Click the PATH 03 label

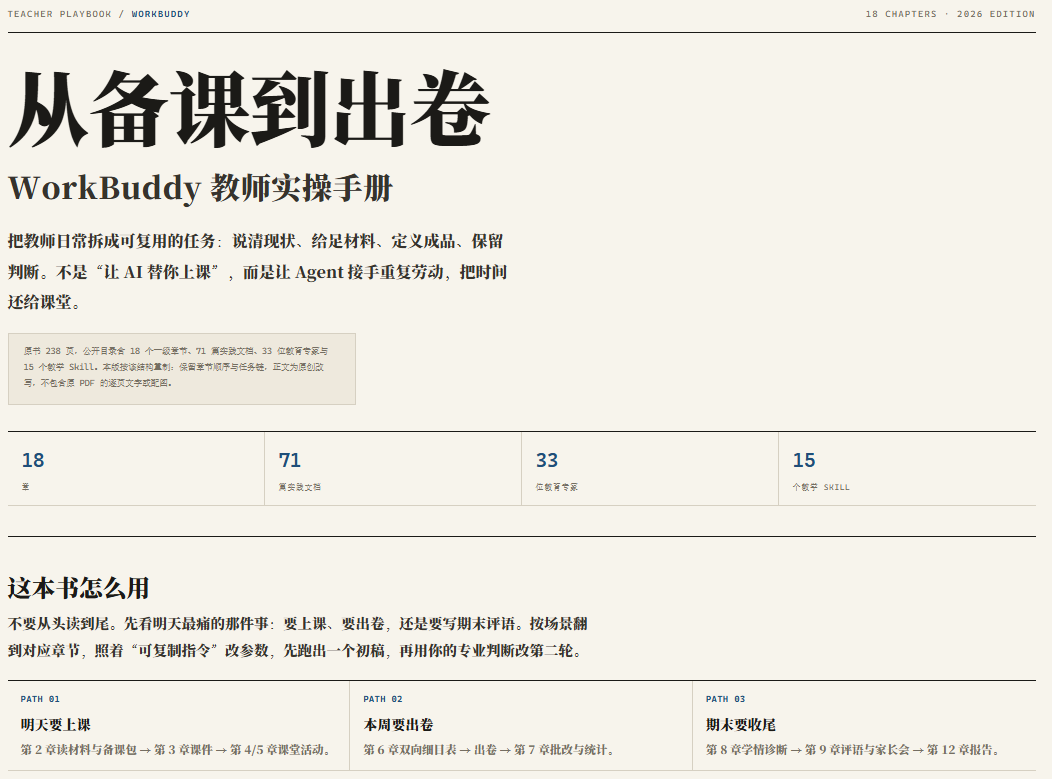click(x=725, y=699)
